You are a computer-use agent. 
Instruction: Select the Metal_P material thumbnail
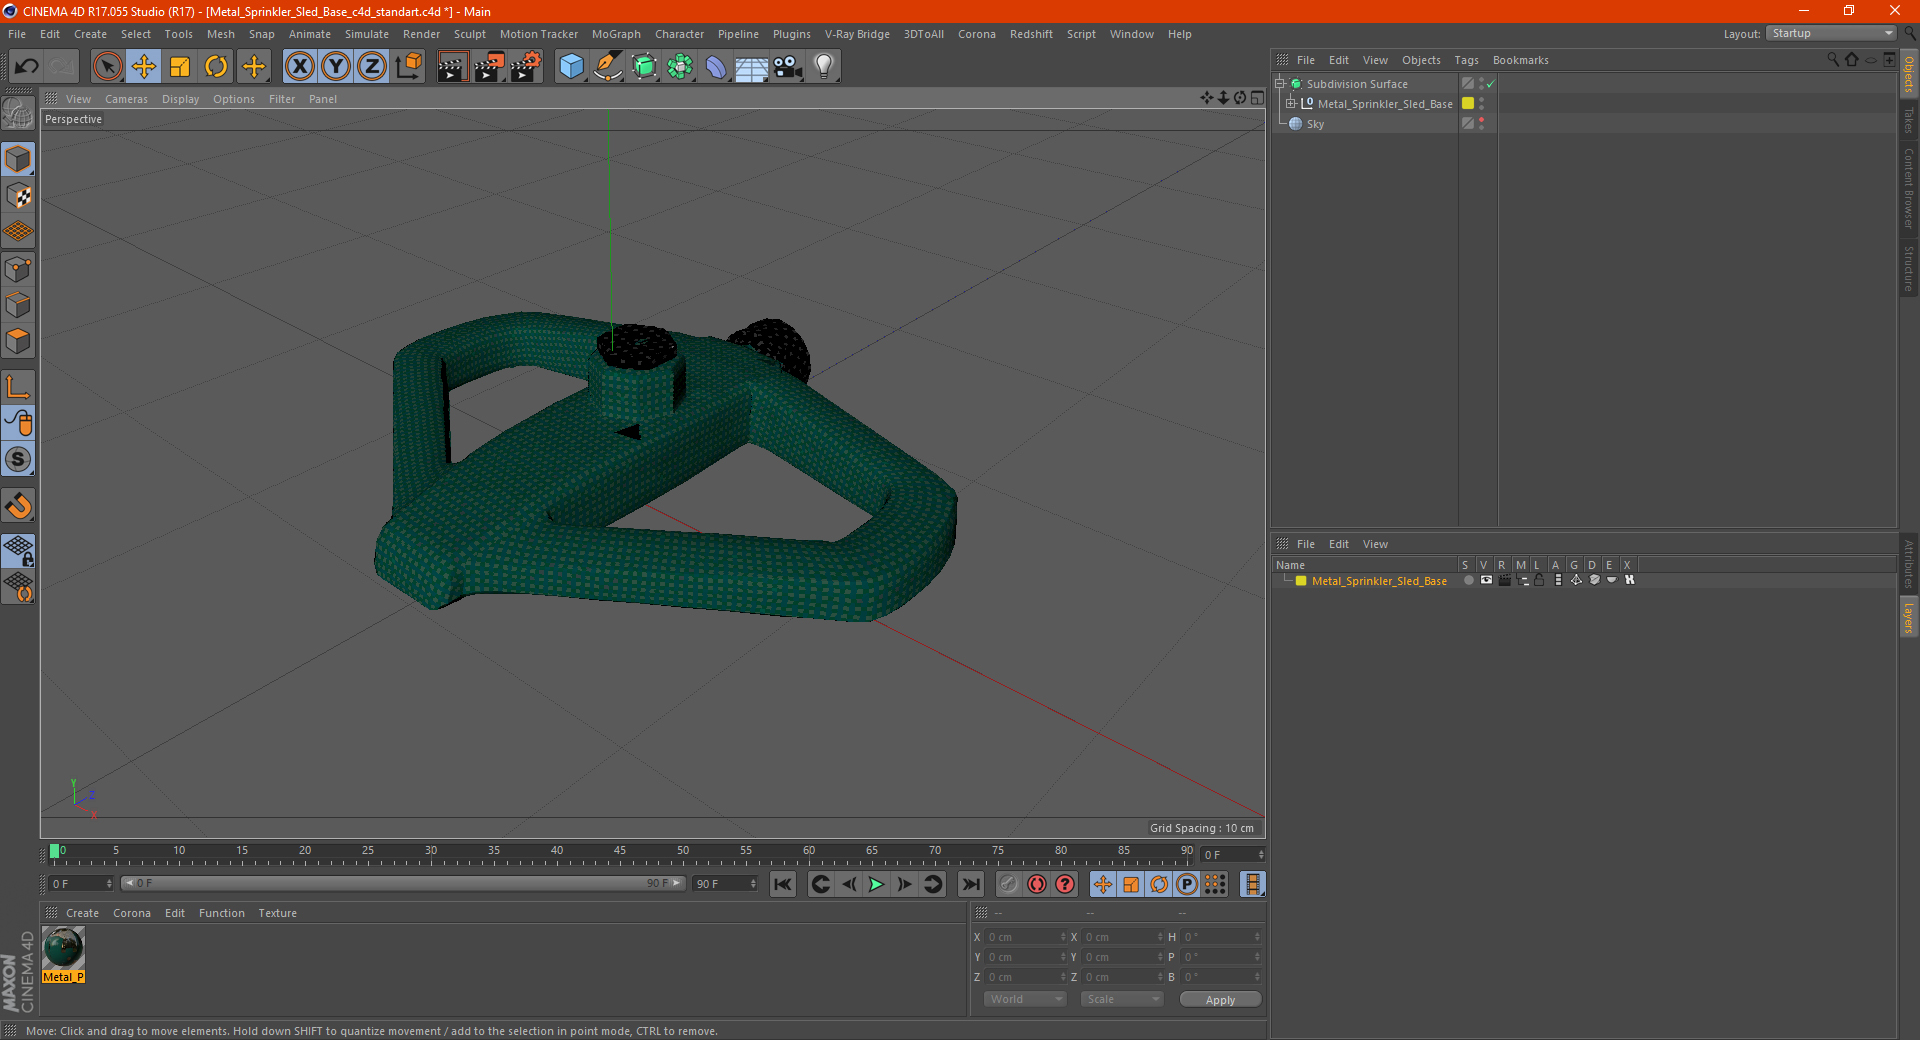pyautogui.click(x=64, y=948)
